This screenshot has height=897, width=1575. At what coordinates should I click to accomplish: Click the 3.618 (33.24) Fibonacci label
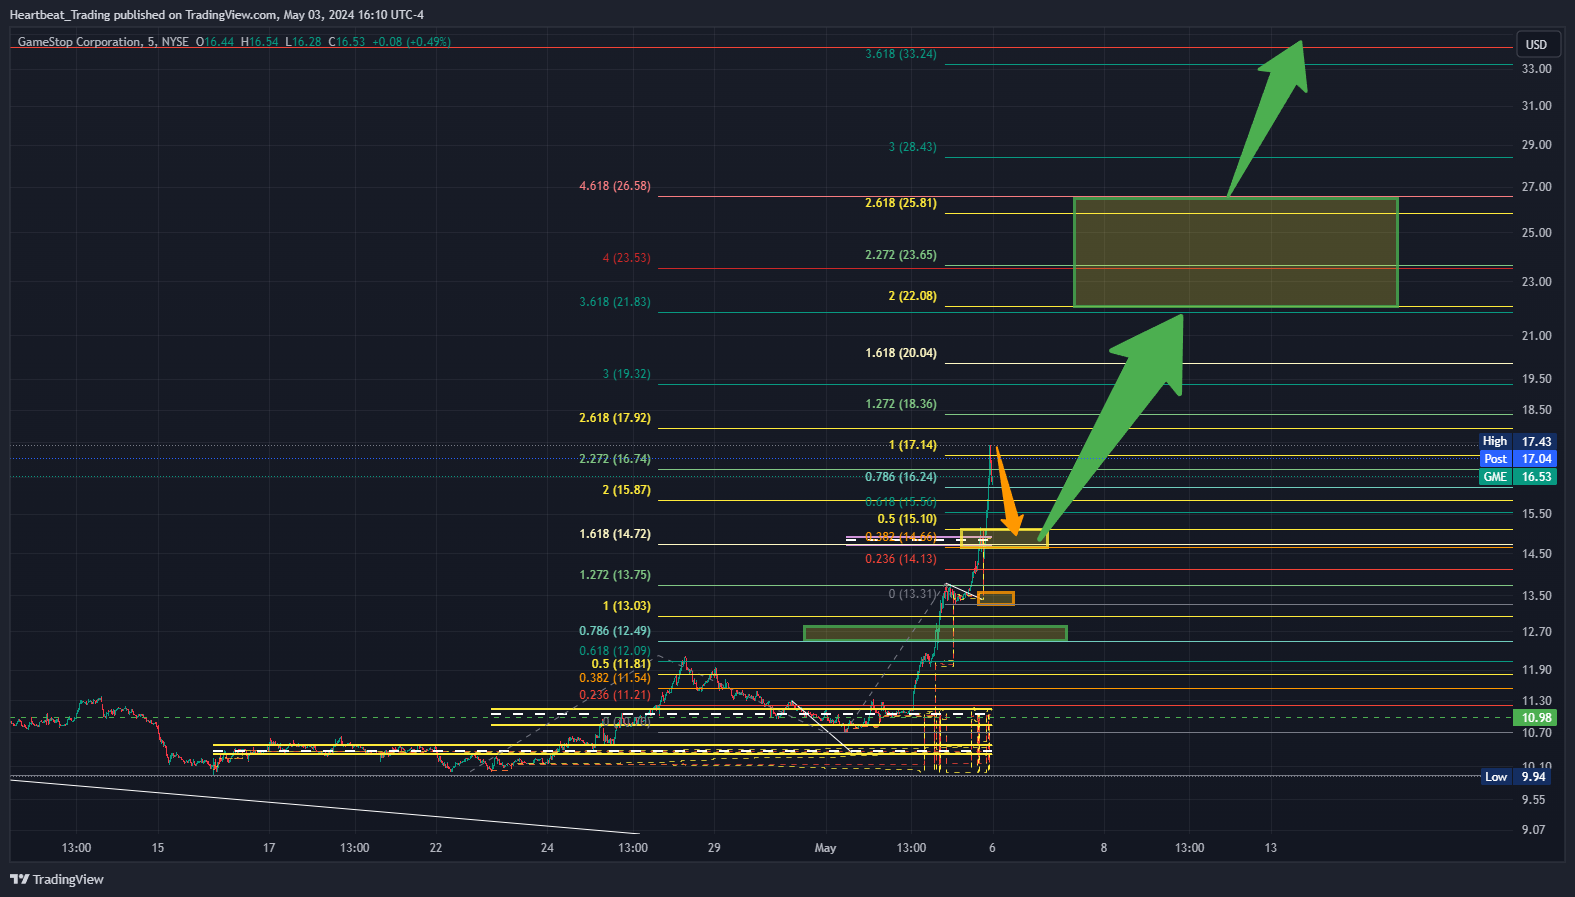901,54
